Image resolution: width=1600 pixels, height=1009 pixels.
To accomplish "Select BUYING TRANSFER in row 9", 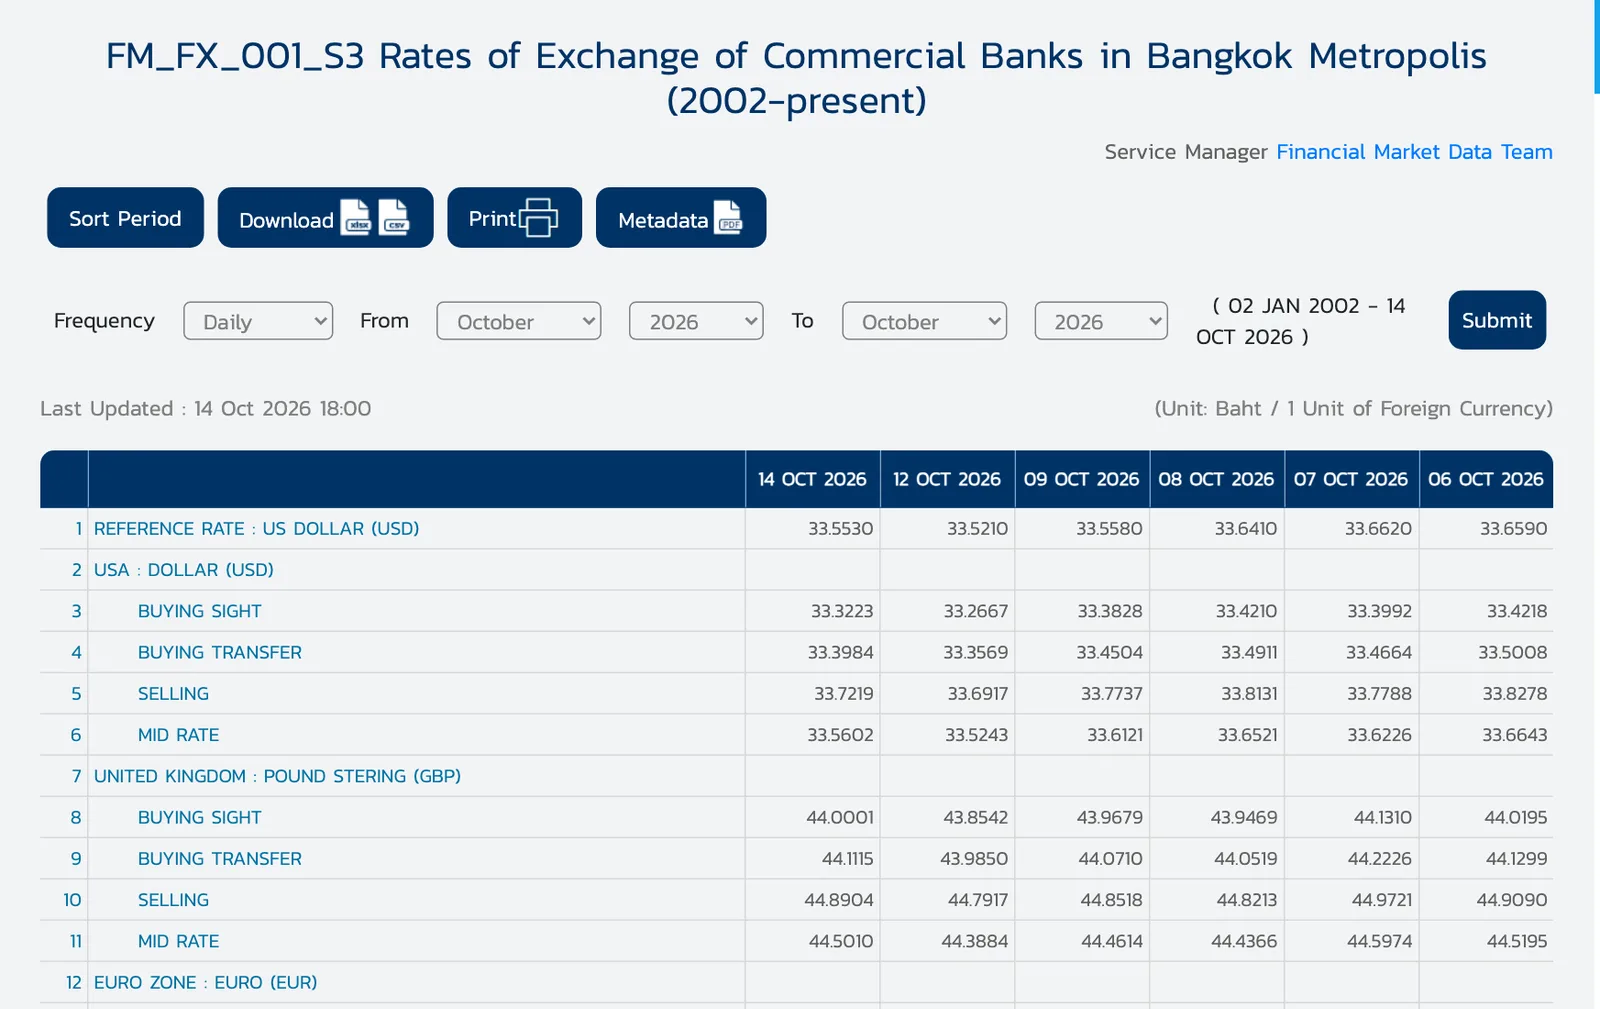I will (x=220, y=858).
